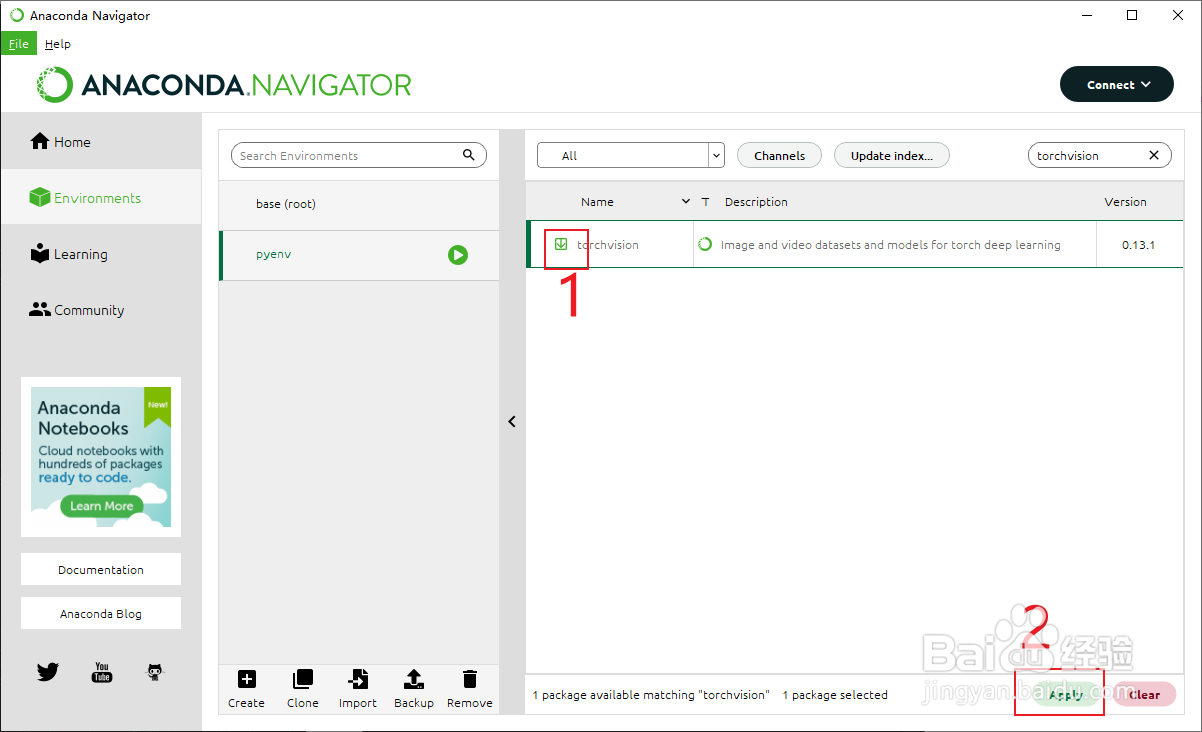Click the '1 package selected' status text
The height and width of the screenshot is (732, 1202).
(834, 695)
